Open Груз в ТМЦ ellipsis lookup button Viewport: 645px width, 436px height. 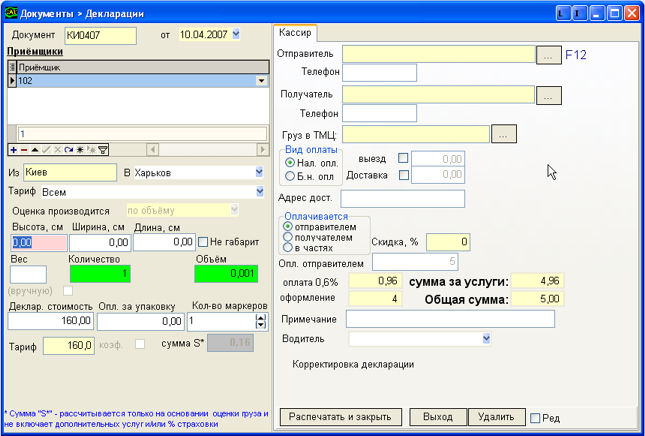click(x=504, y=134)
